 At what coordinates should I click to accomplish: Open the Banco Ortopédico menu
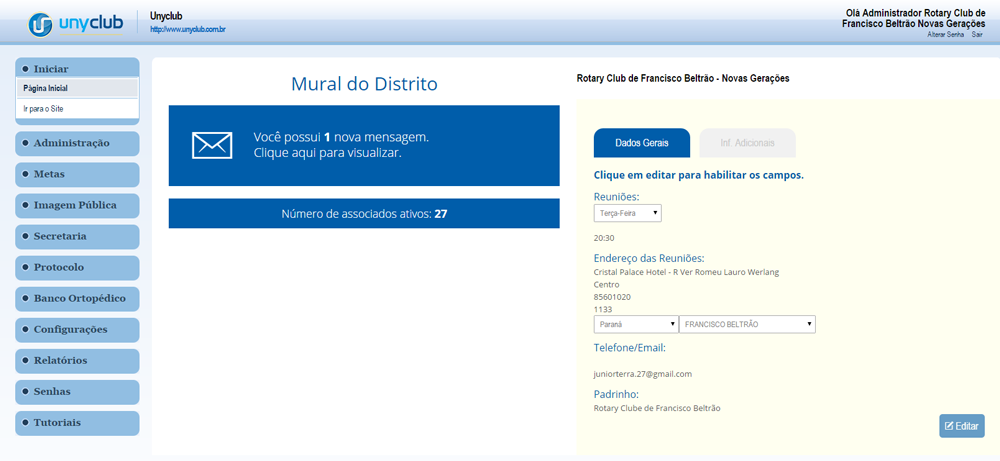click(77, 298)
